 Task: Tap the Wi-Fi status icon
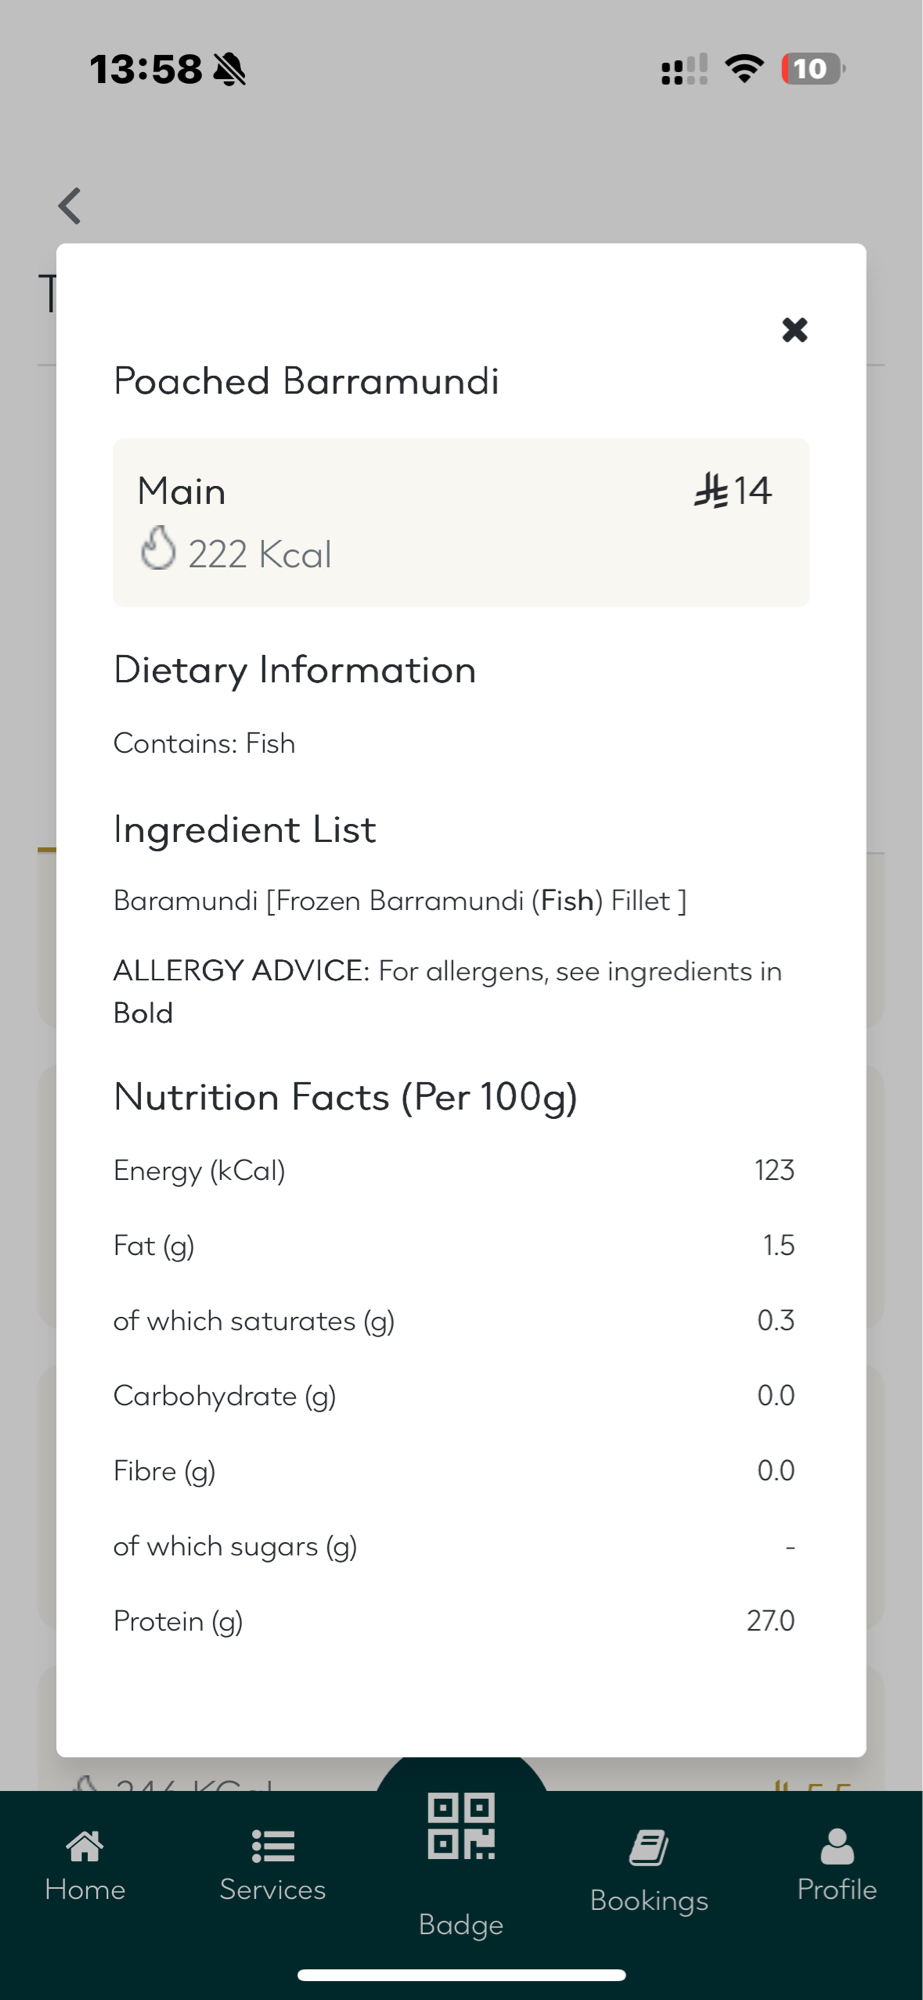(744, 68)
